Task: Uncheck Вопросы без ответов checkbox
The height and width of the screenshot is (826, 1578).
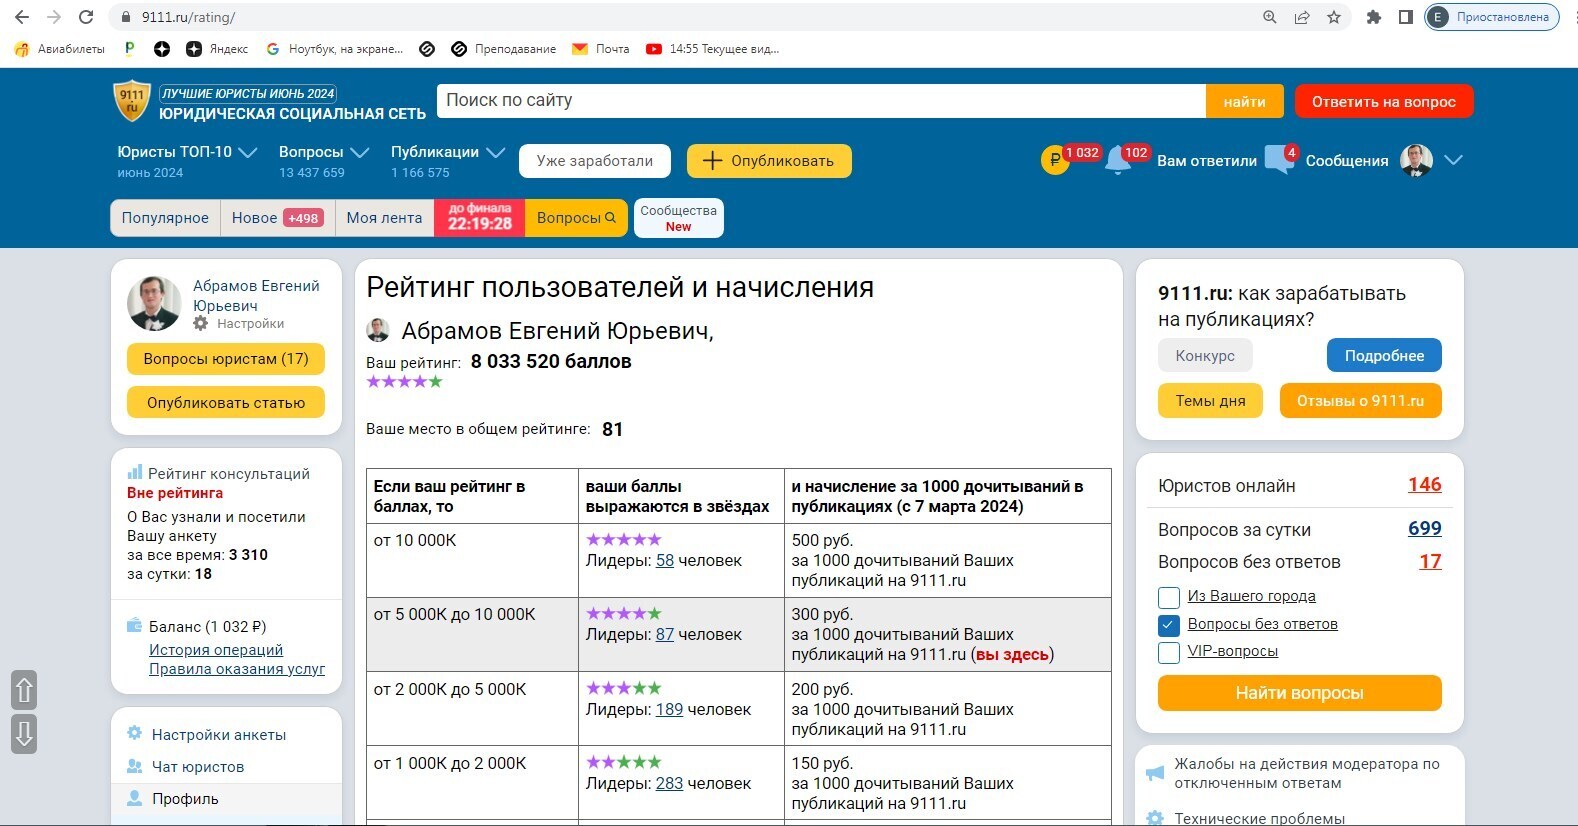Action: click(x=1169, y=625)
